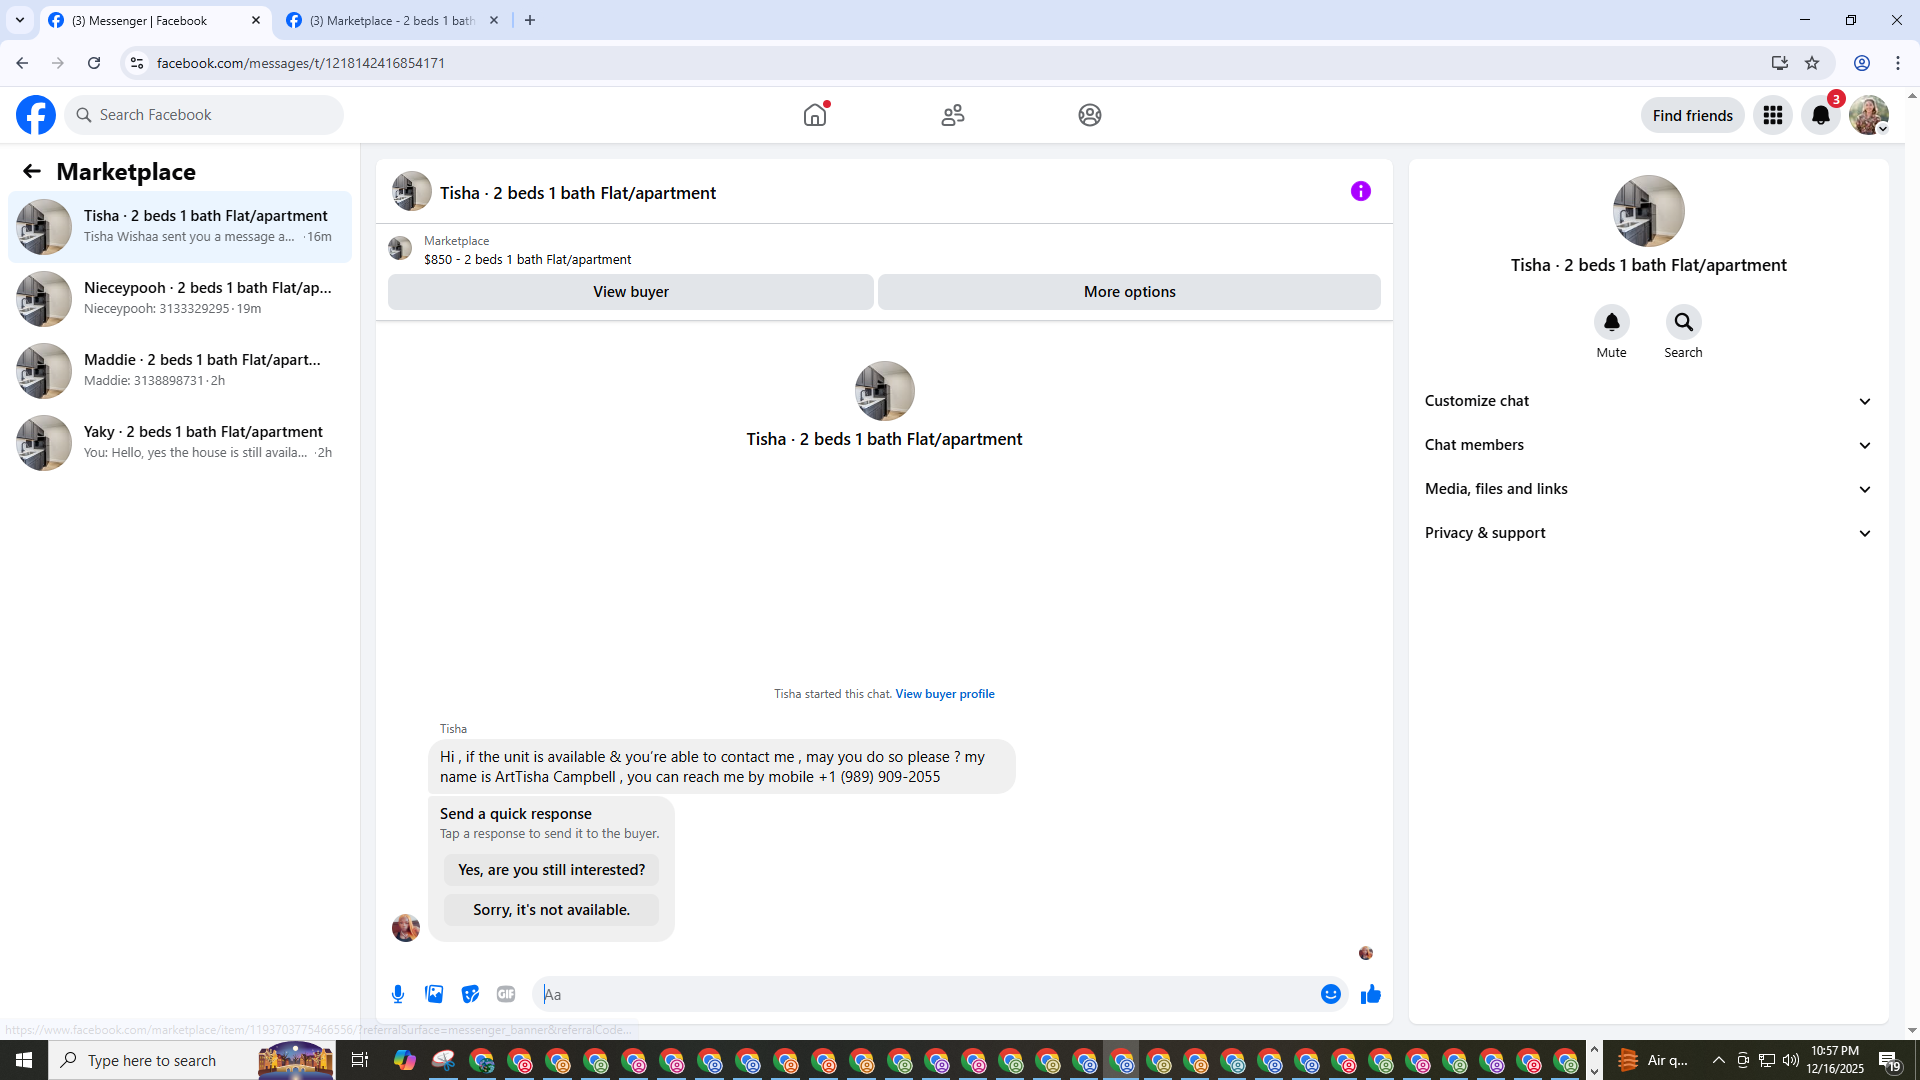Open volume control in system tray
Screen dimensions: 1920x1080
click(x=1791, y=1060)
